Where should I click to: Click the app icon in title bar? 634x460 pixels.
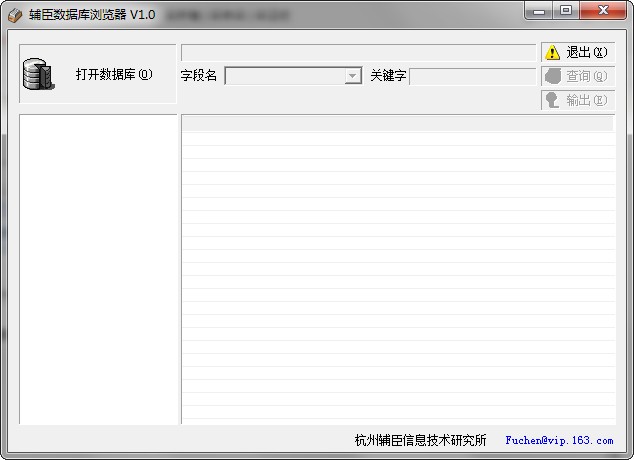15,15
